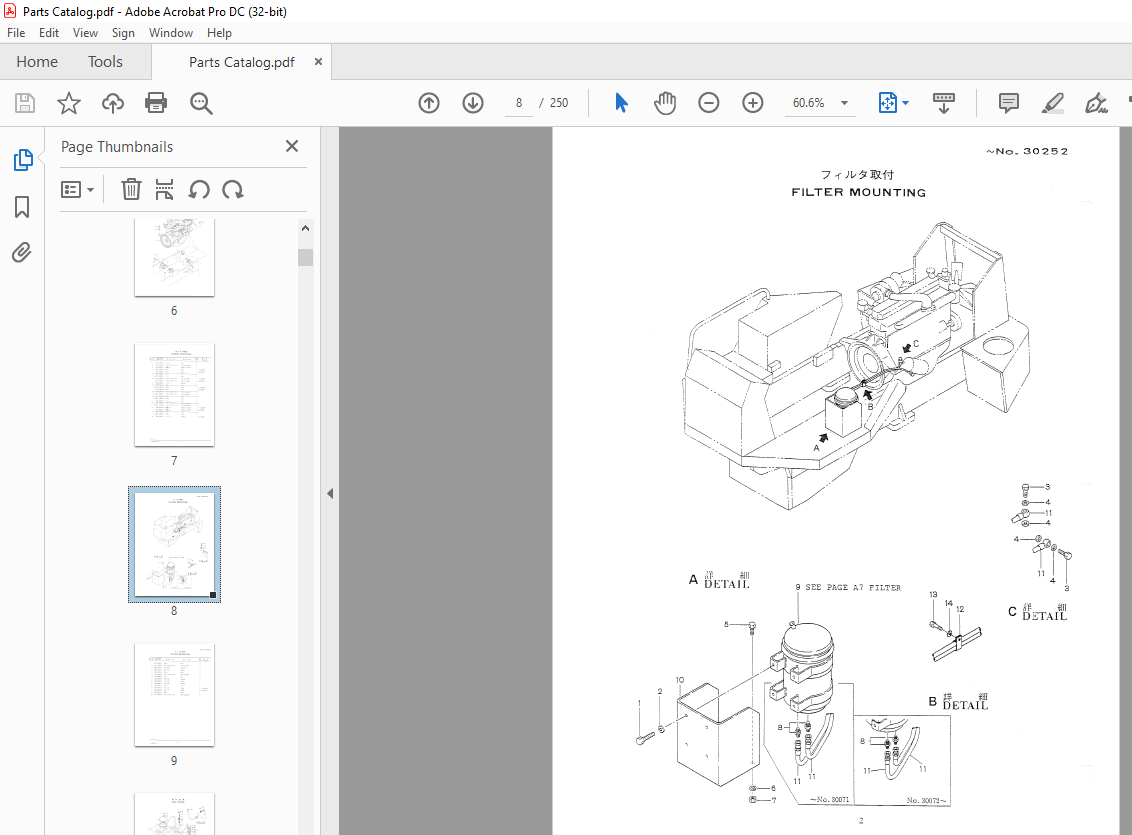Switch to the Tools tab
Viewport: 1132px width, 835px height.
(x=105, y=62)
